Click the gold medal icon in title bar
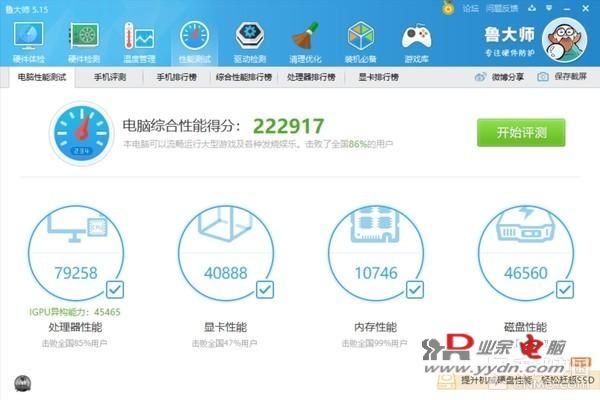The width and height of the screenshot is (600, 400). click(x=448, y=8)
